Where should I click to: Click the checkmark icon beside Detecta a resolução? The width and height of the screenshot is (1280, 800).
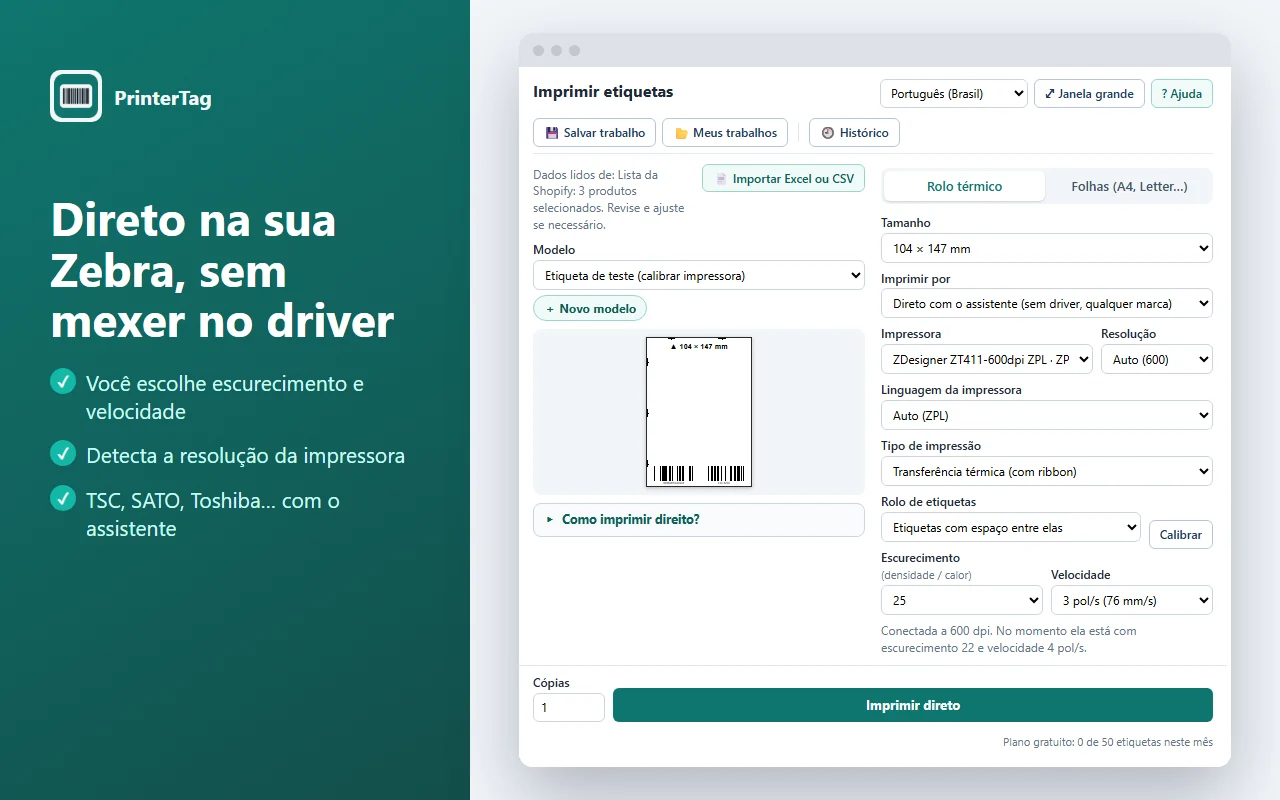(63, 454)
